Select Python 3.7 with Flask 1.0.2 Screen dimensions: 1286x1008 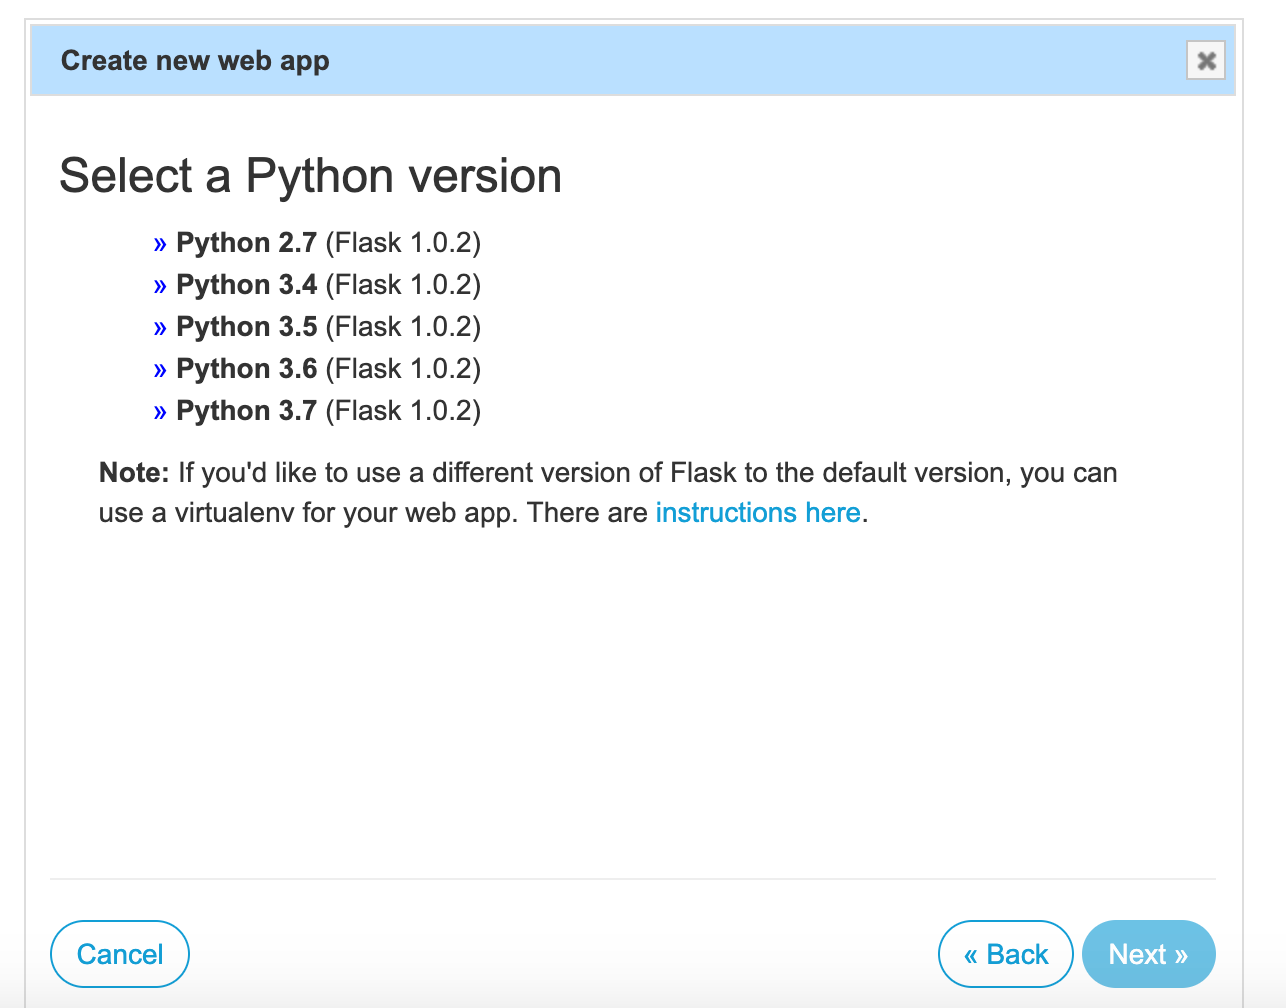click(x=245, y=410)
